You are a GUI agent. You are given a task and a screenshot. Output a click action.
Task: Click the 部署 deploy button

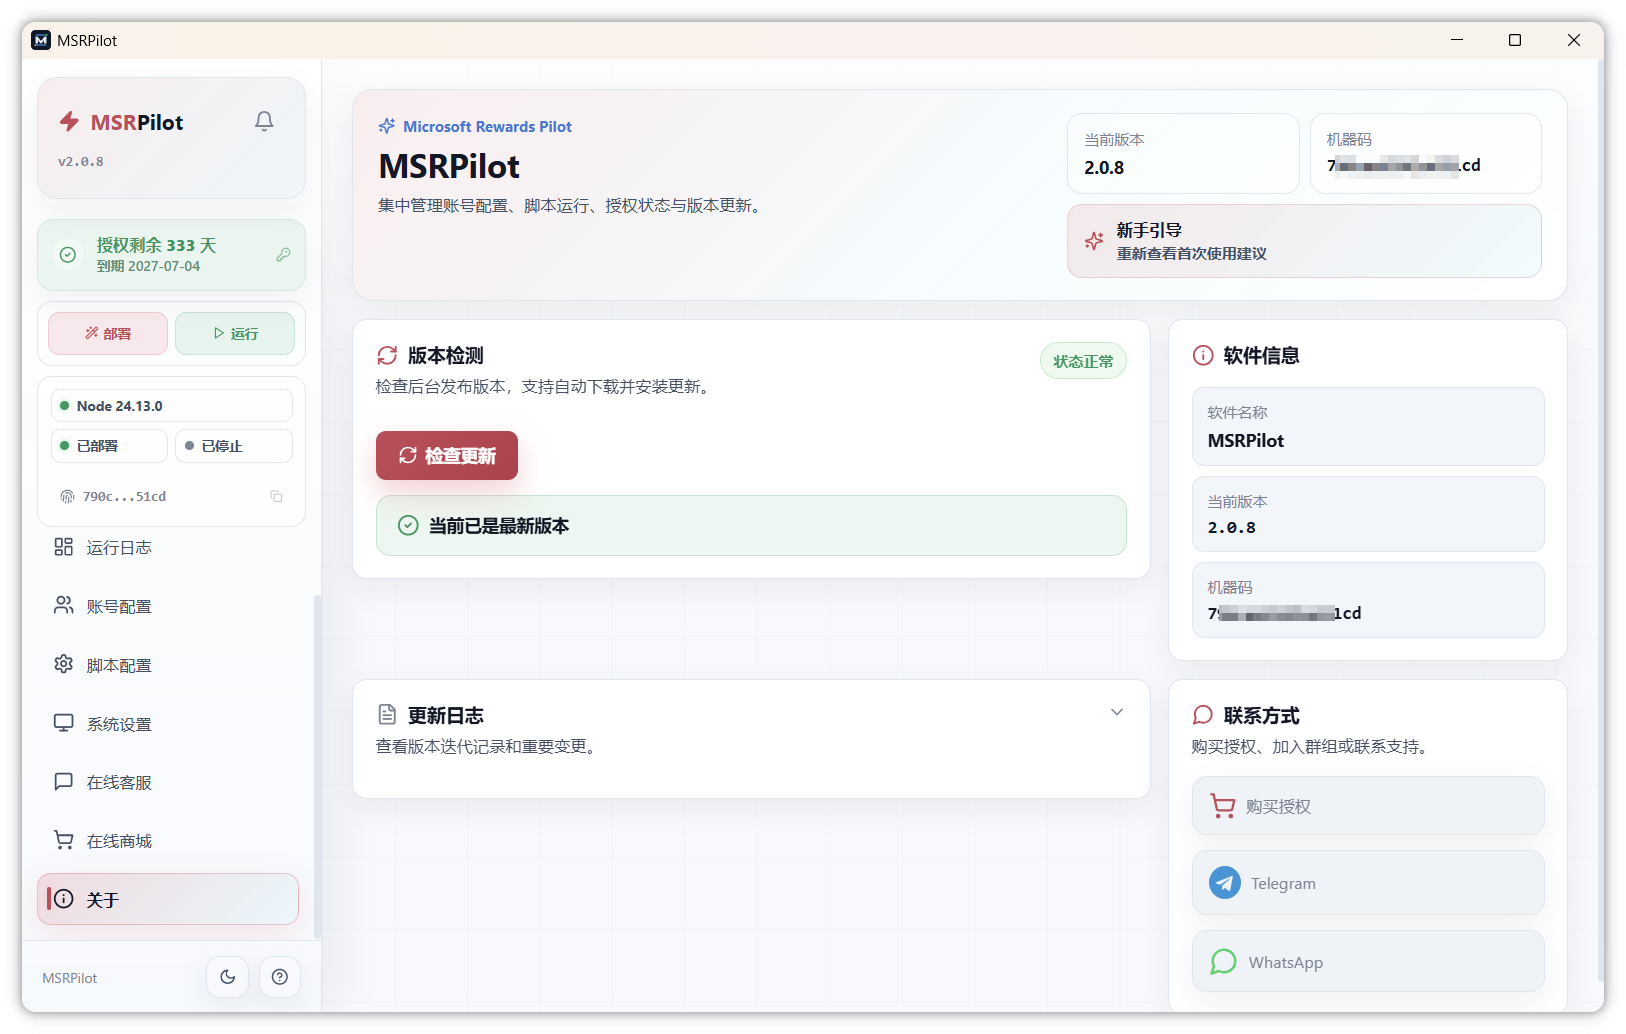108,333
